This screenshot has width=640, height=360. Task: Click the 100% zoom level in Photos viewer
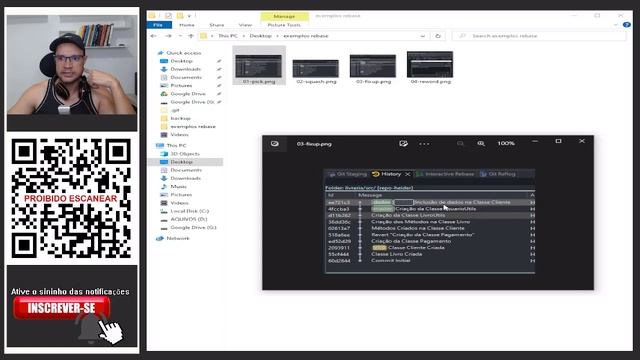506,144
